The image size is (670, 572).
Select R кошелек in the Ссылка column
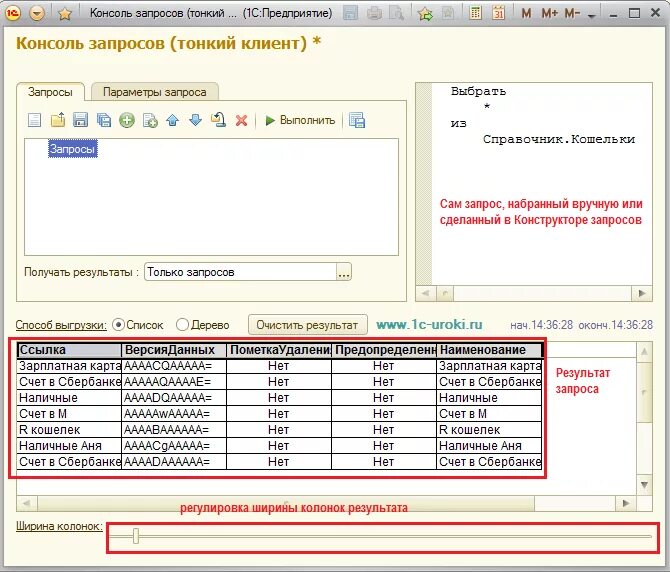(x=70, y=430)
